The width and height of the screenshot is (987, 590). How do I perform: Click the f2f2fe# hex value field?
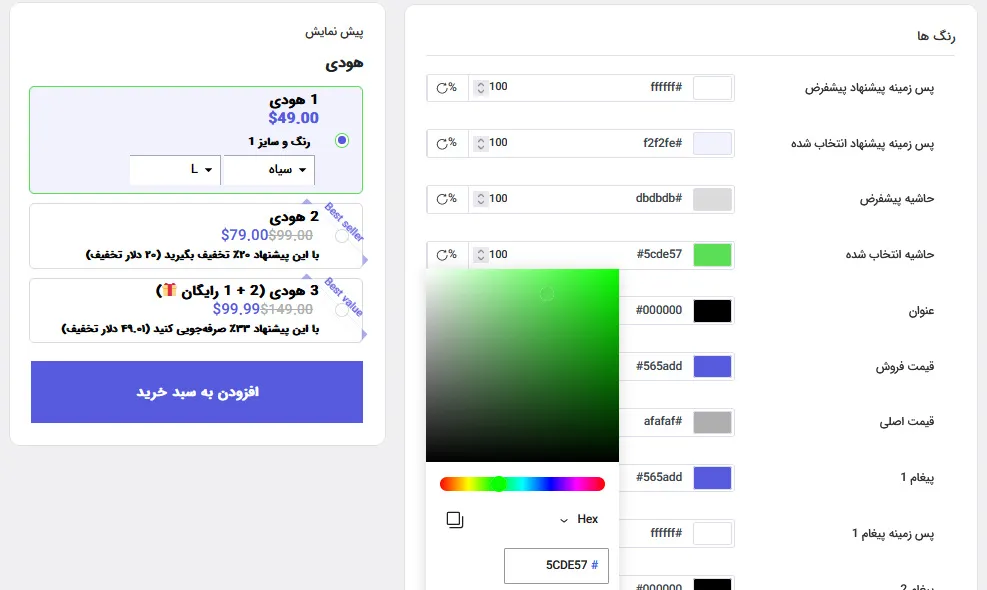click(662, 143)
